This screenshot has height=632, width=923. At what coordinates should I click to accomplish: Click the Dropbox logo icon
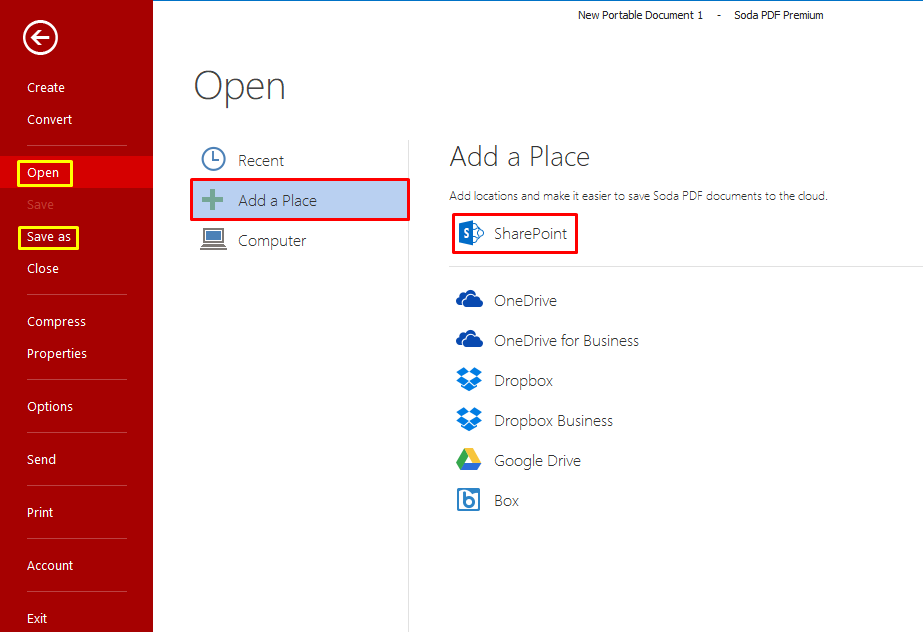(469, 380)
